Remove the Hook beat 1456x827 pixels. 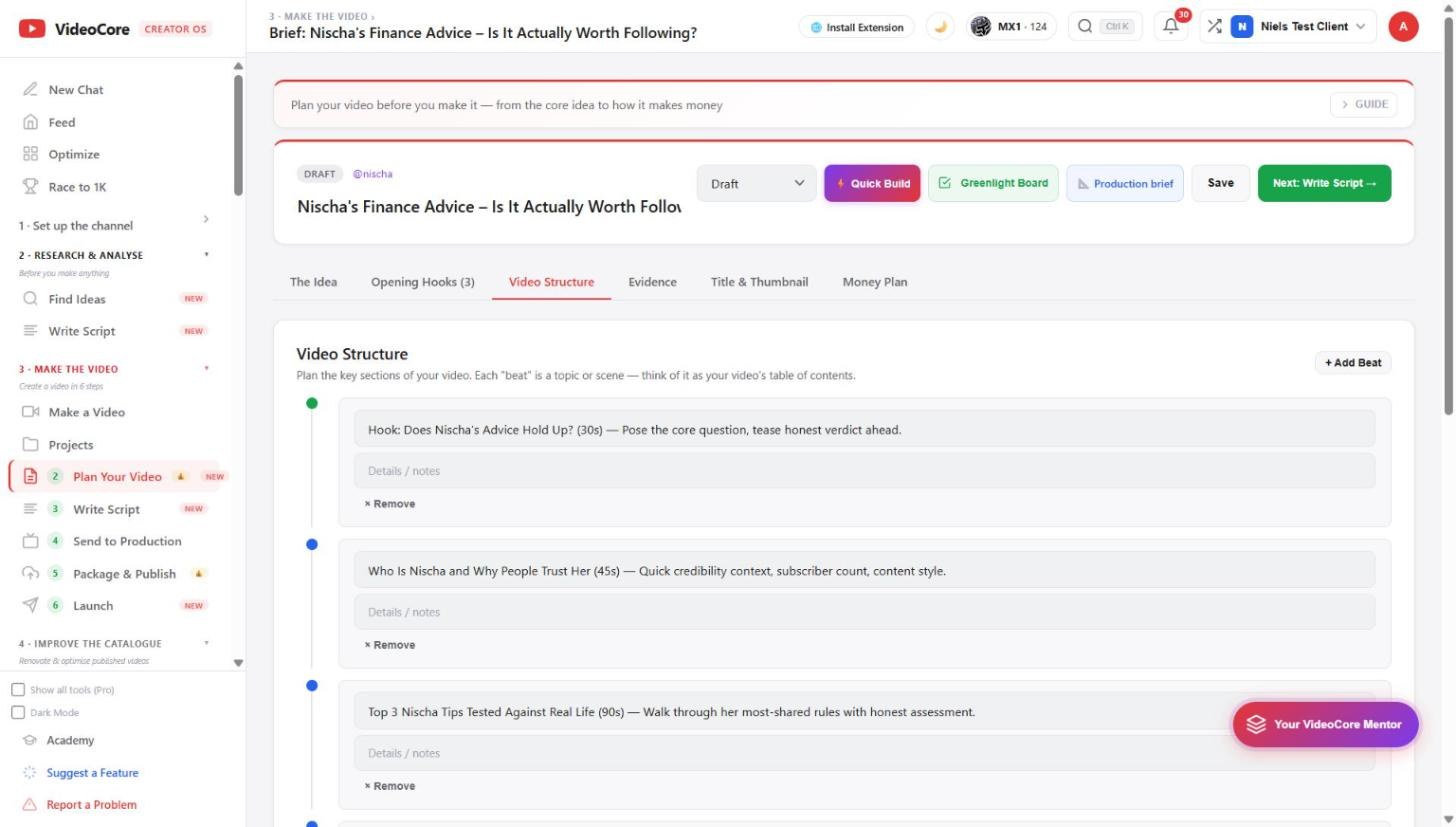click(390, 504)
